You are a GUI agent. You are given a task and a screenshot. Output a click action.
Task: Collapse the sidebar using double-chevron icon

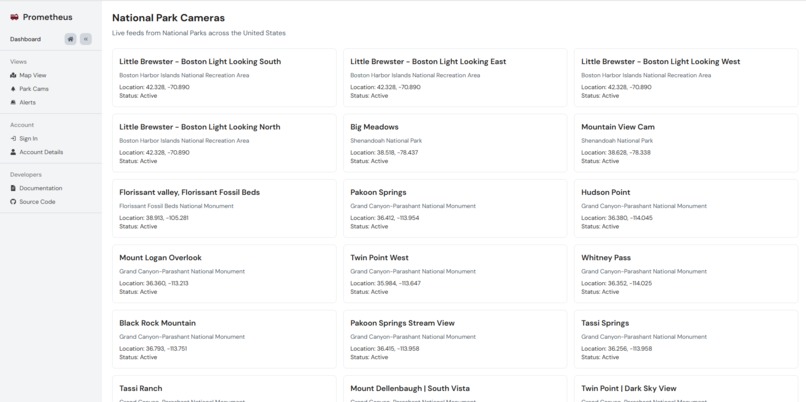click(86, 39)
